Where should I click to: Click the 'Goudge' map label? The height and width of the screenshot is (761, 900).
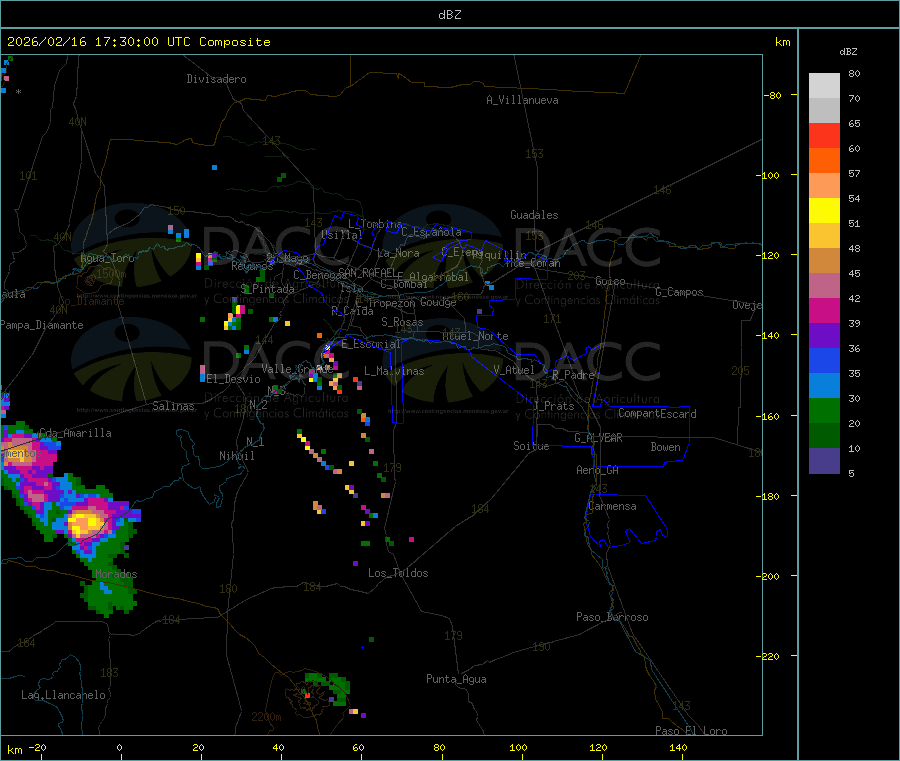(x=438, y=302)
